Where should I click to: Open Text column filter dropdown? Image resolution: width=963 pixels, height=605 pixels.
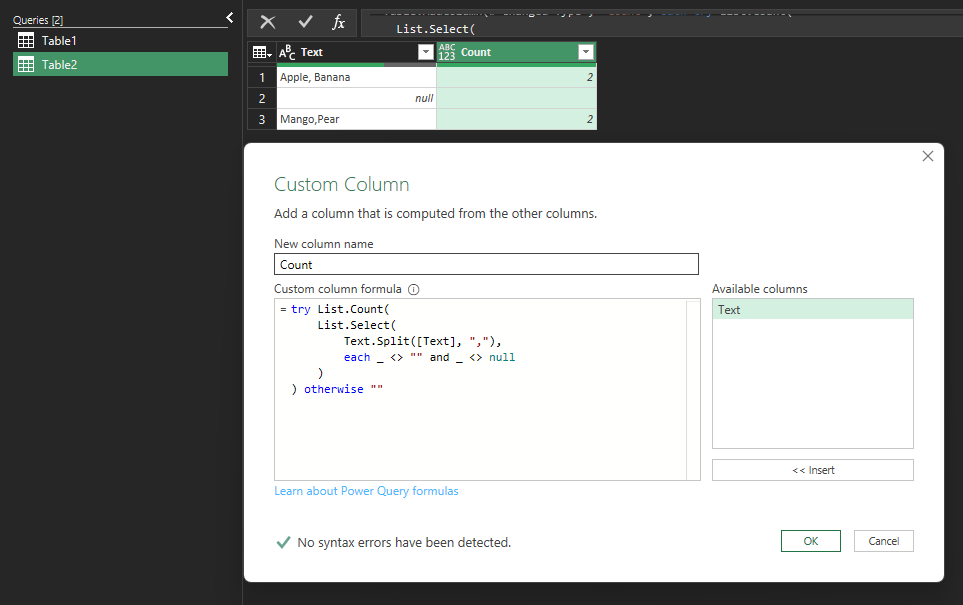click(x=426, y=52)
